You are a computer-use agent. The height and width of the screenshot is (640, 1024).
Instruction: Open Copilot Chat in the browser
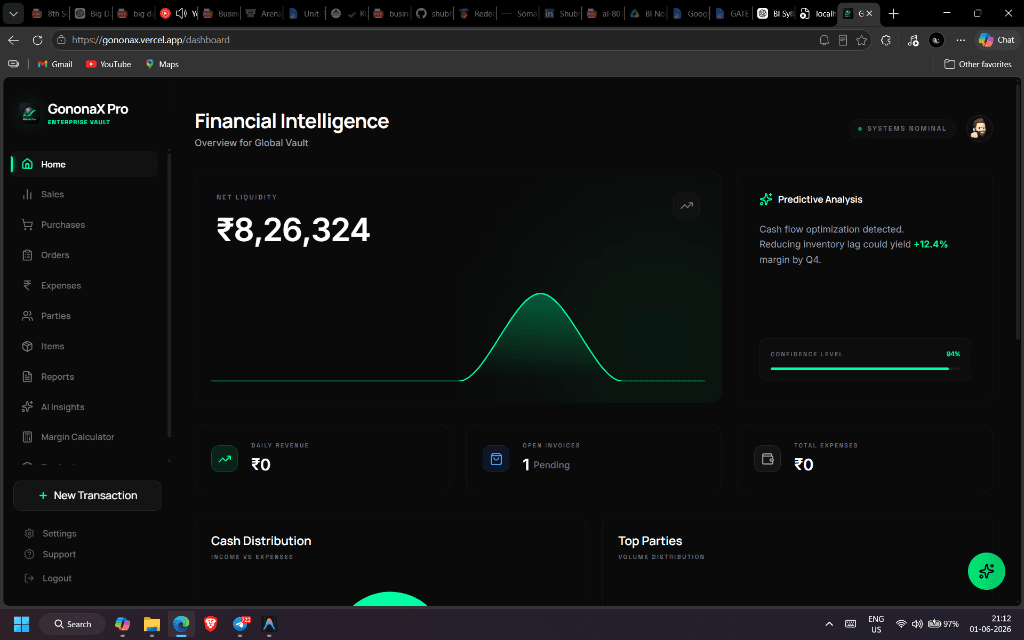click(997, 40)
